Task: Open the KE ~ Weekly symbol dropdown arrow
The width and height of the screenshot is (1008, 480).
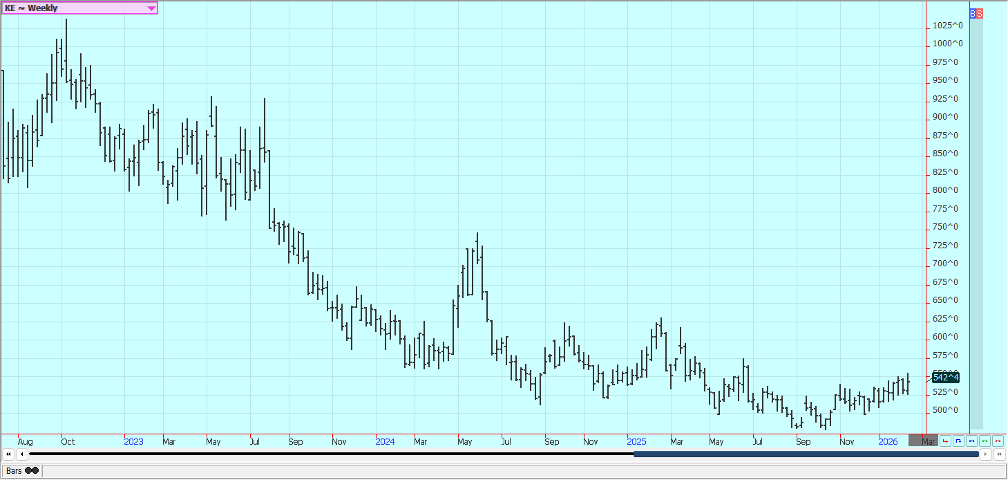Action: [x=151, y=8]
